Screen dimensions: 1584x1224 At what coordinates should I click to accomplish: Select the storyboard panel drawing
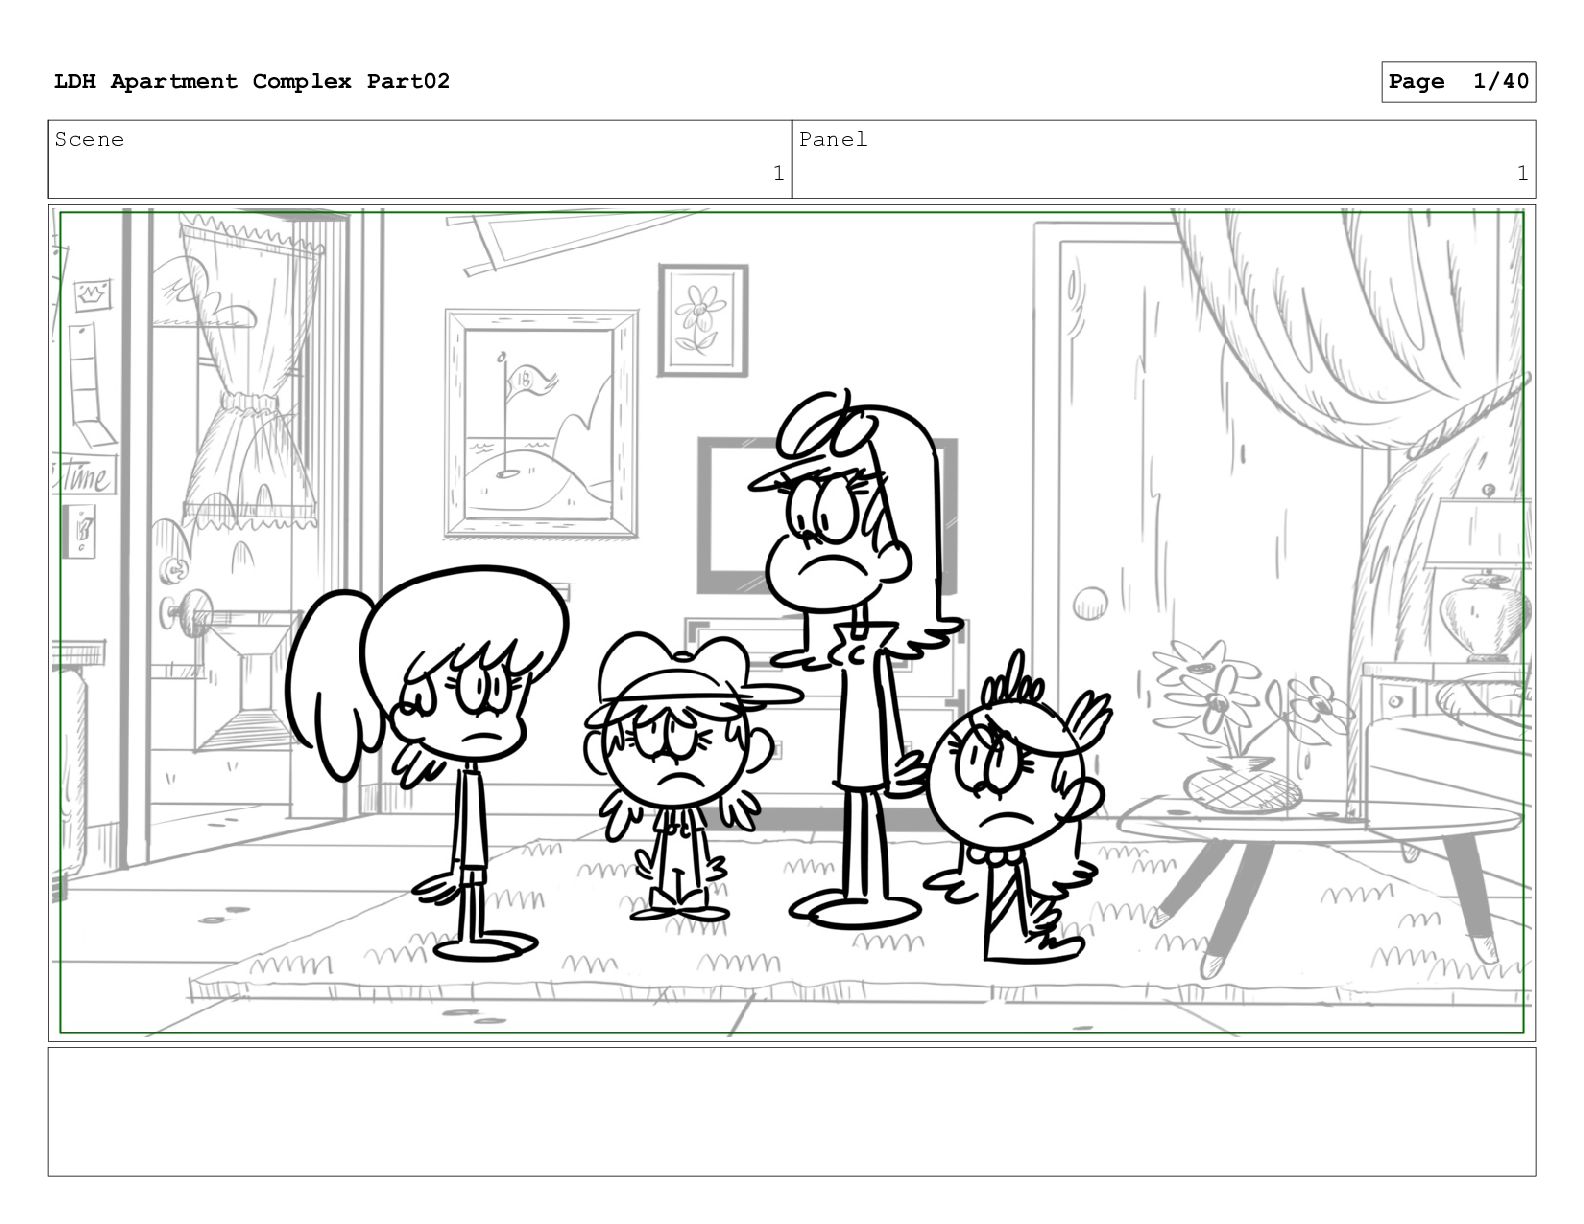(792, 623)
